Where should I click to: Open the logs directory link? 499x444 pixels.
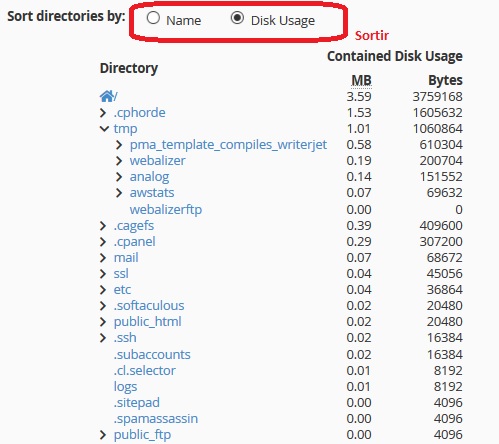click(x=125, y=387)
